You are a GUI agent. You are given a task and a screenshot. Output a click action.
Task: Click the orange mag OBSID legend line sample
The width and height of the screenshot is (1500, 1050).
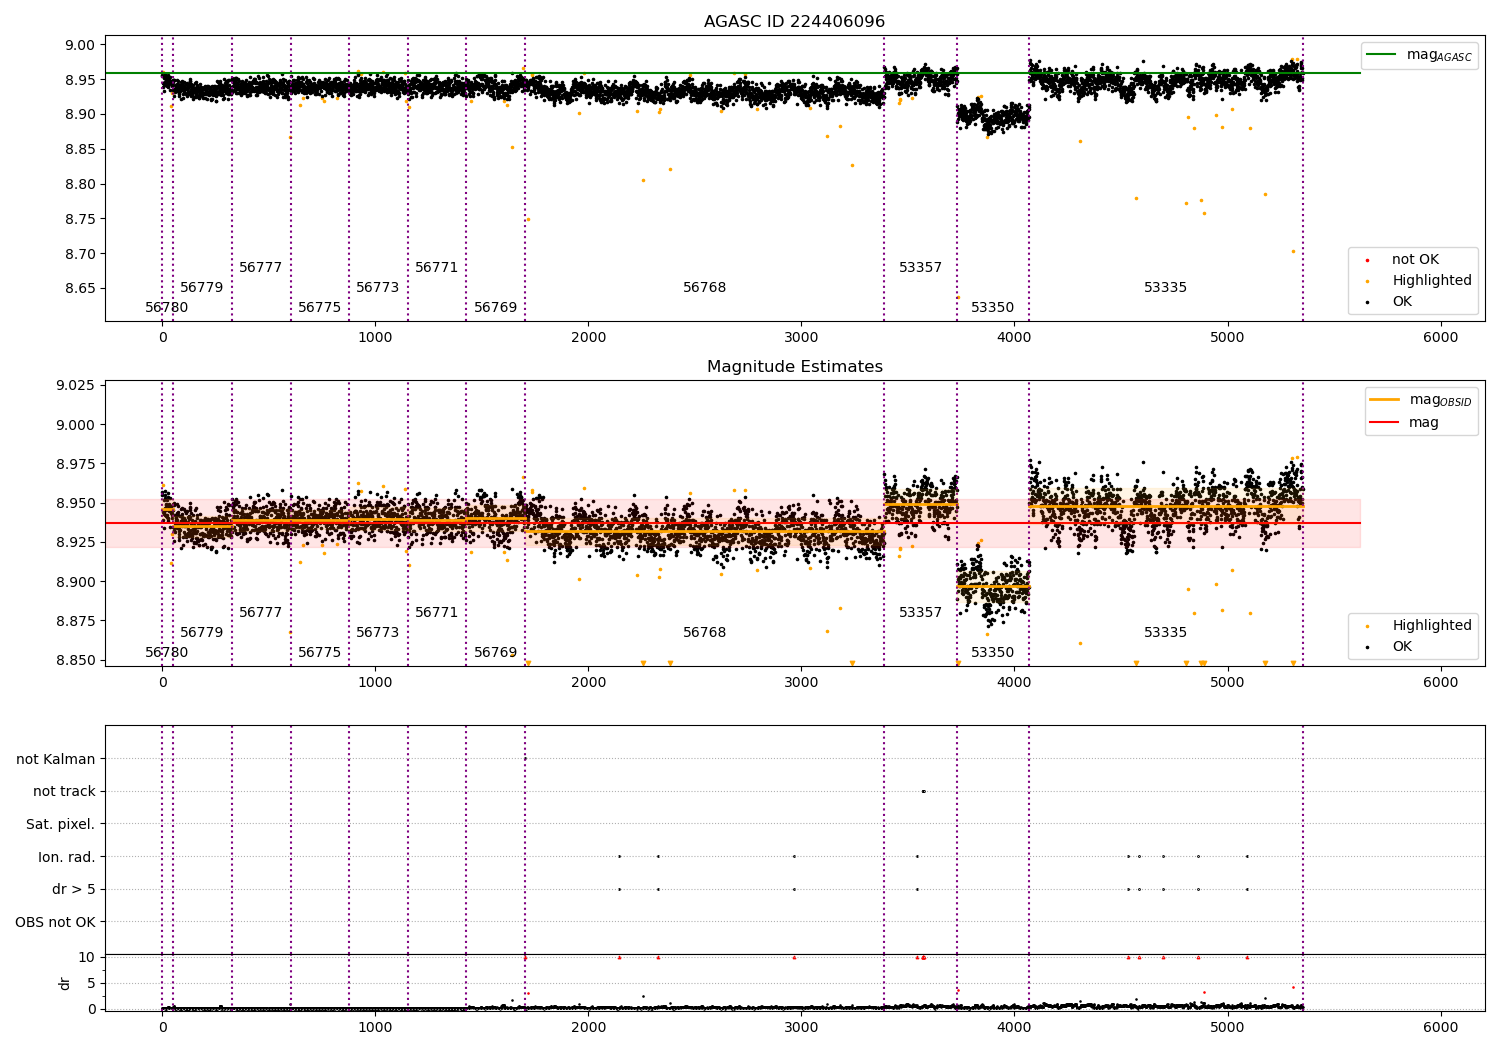point(1384,399)
